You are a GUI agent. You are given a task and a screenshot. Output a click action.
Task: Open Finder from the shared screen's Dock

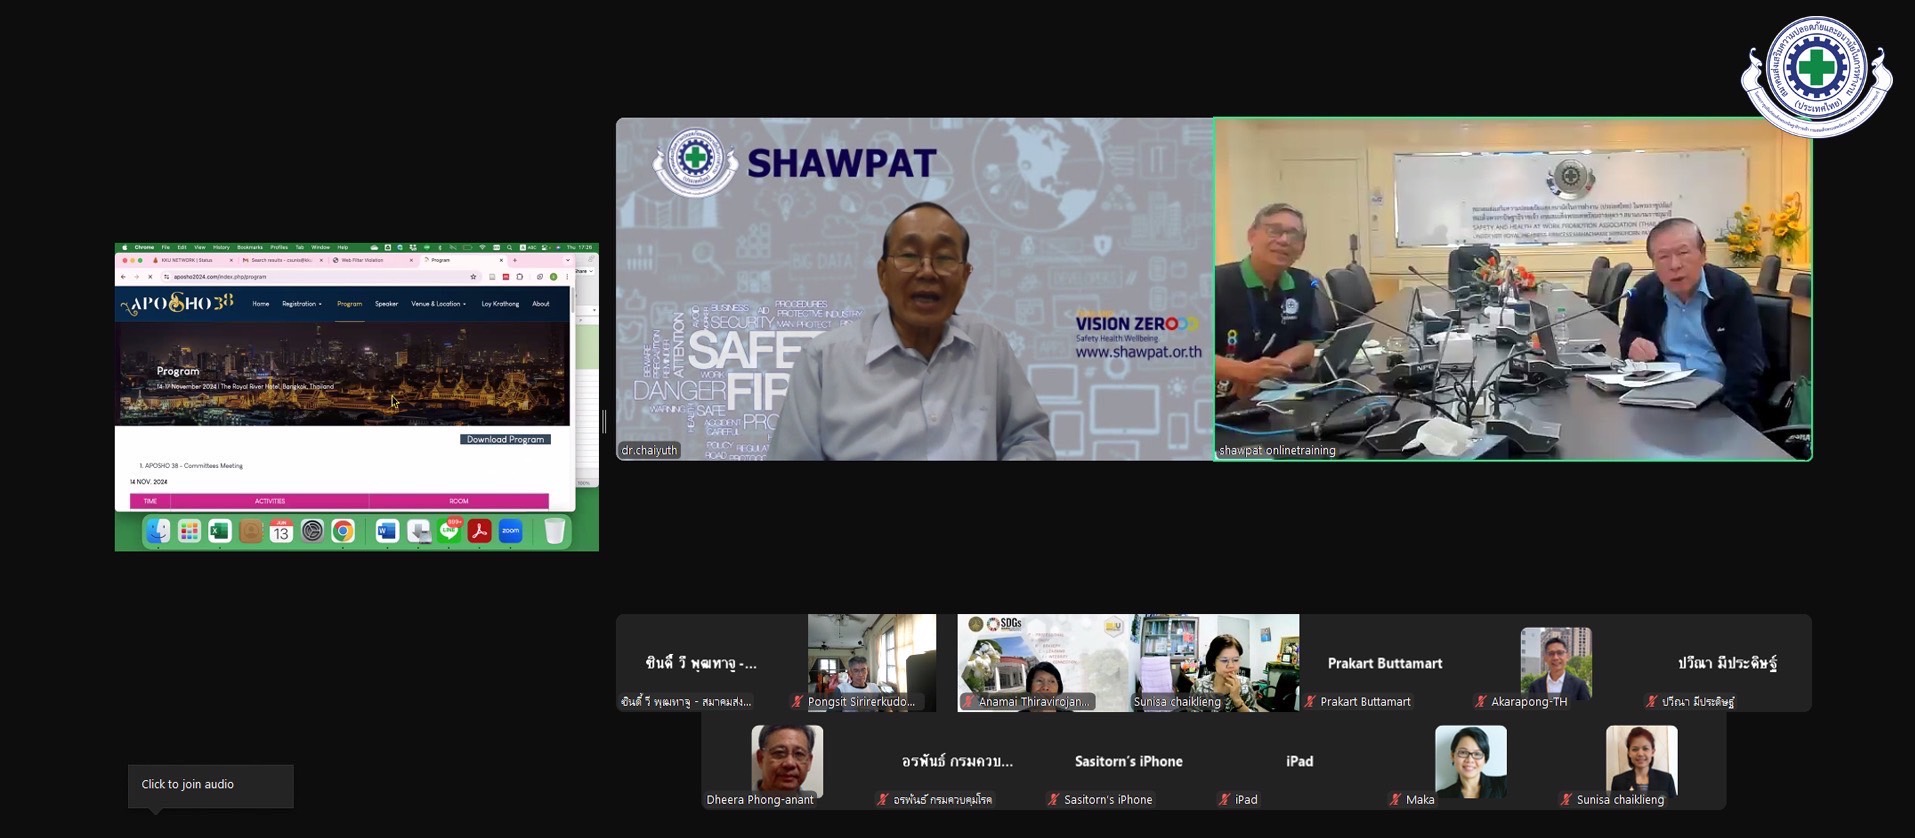[x=158, y=532]
